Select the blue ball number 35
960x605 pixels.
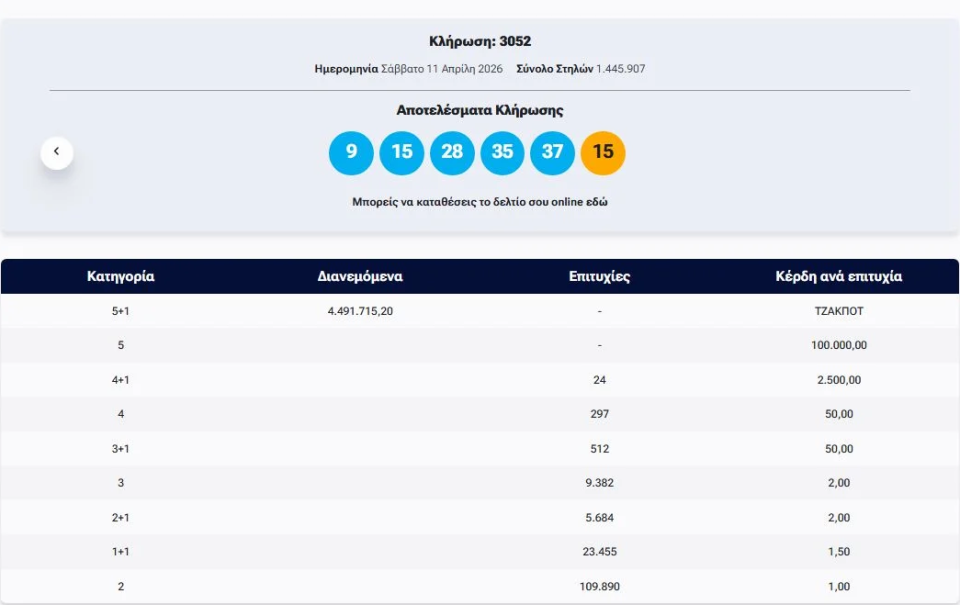click(x=502, y=152)
